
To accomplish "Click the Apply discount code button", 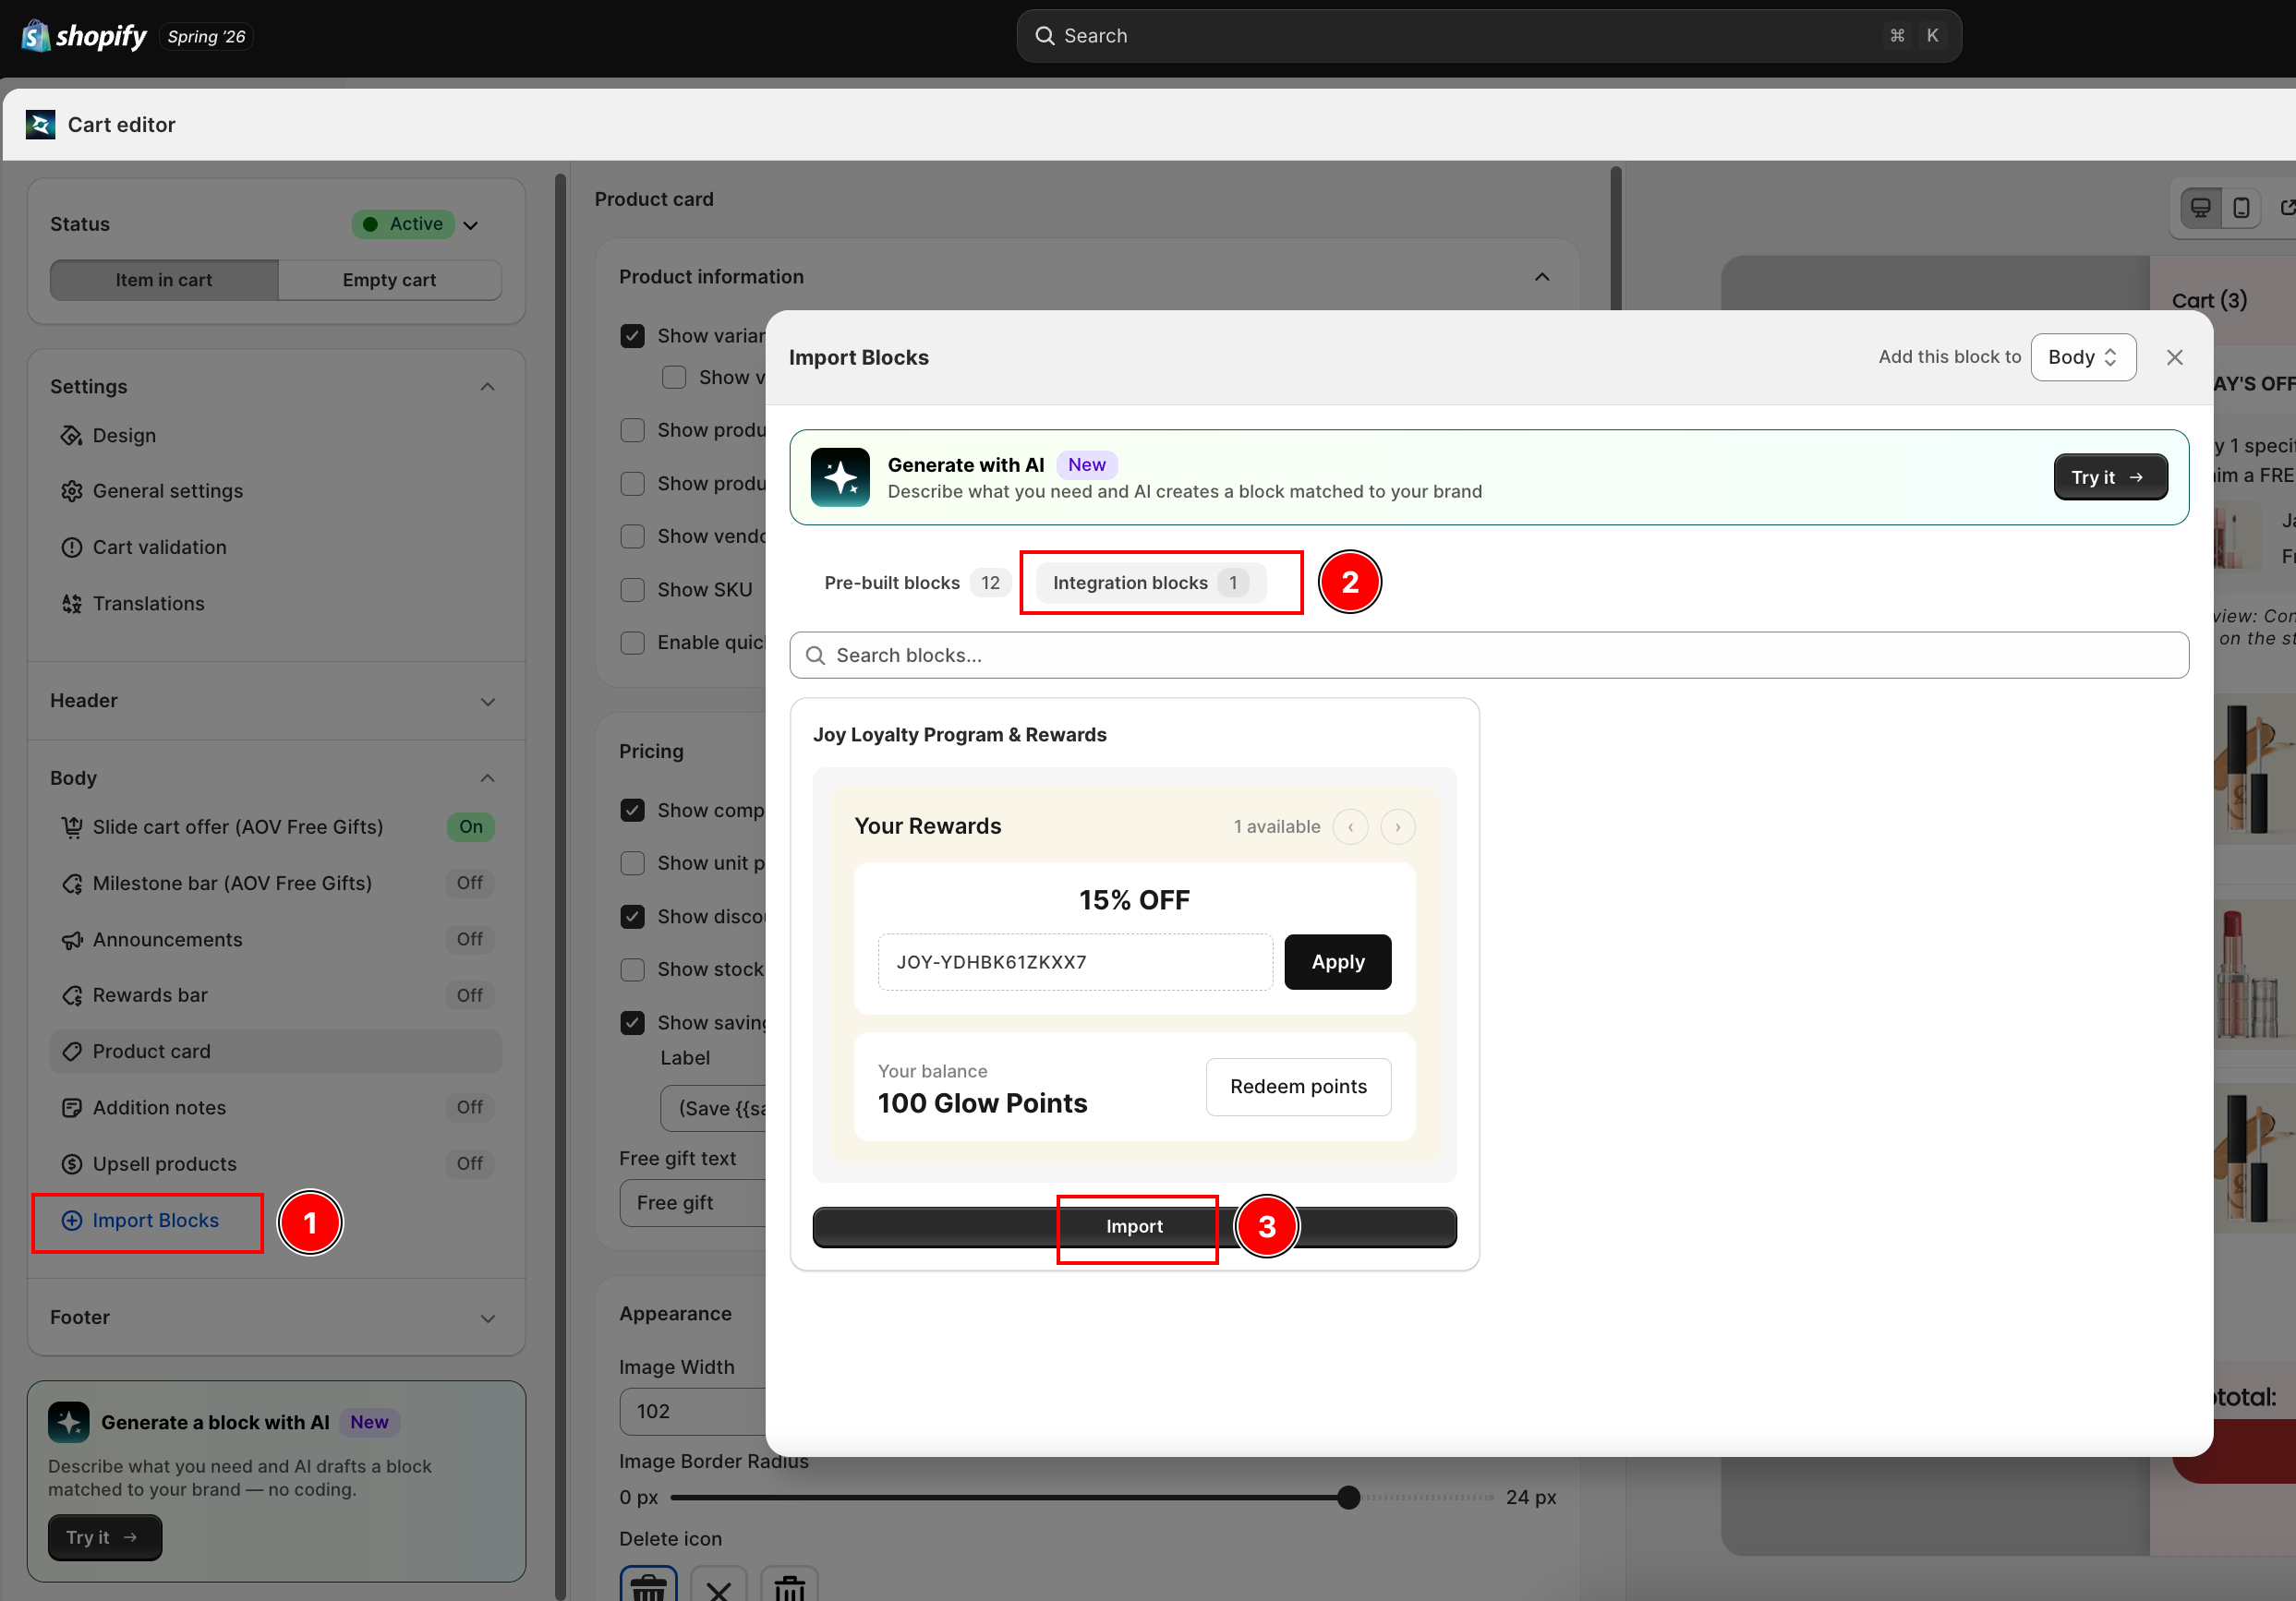I will 1337,962.
